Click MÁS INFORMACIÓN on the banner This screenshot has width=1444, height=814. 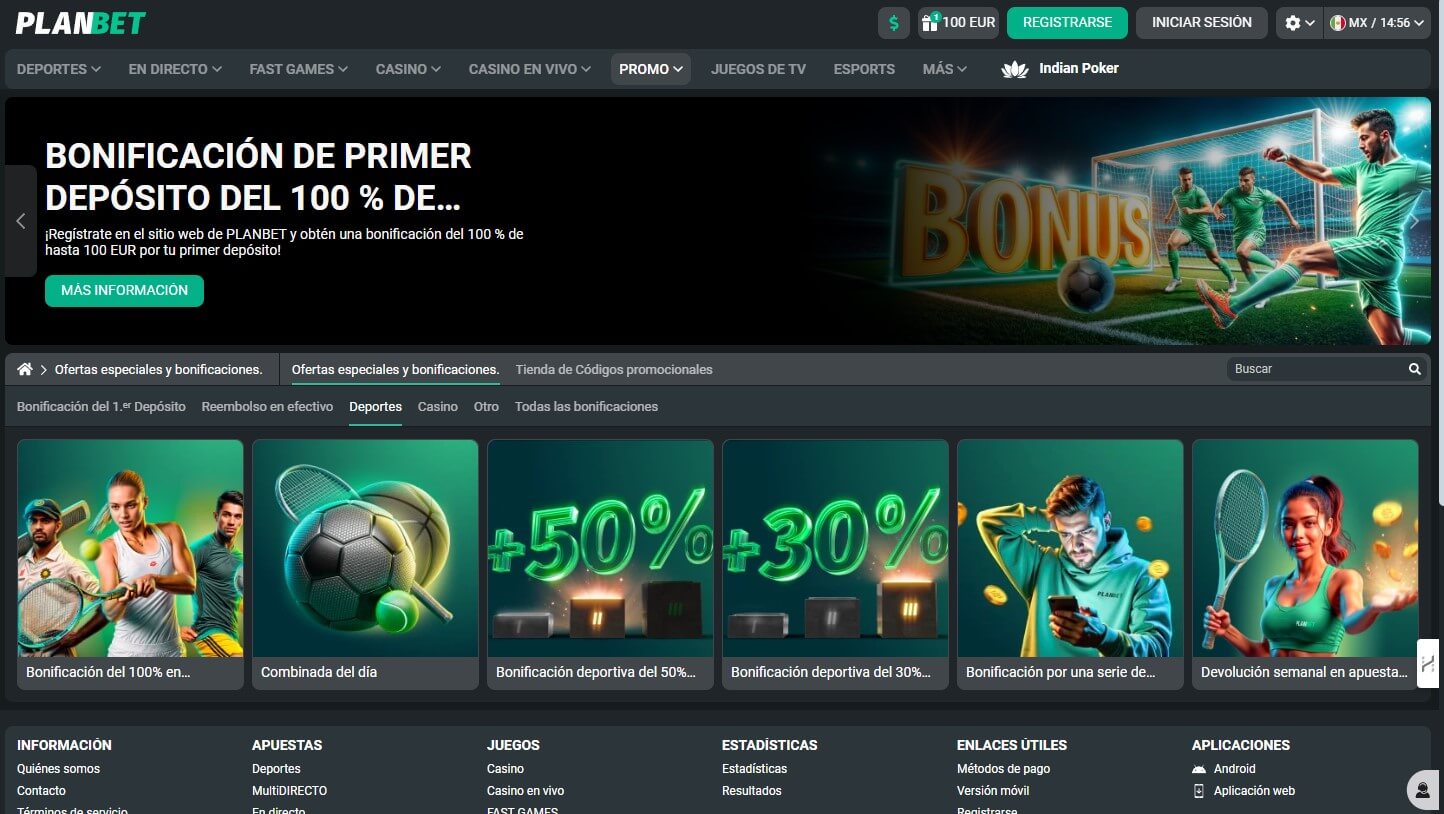124,291
